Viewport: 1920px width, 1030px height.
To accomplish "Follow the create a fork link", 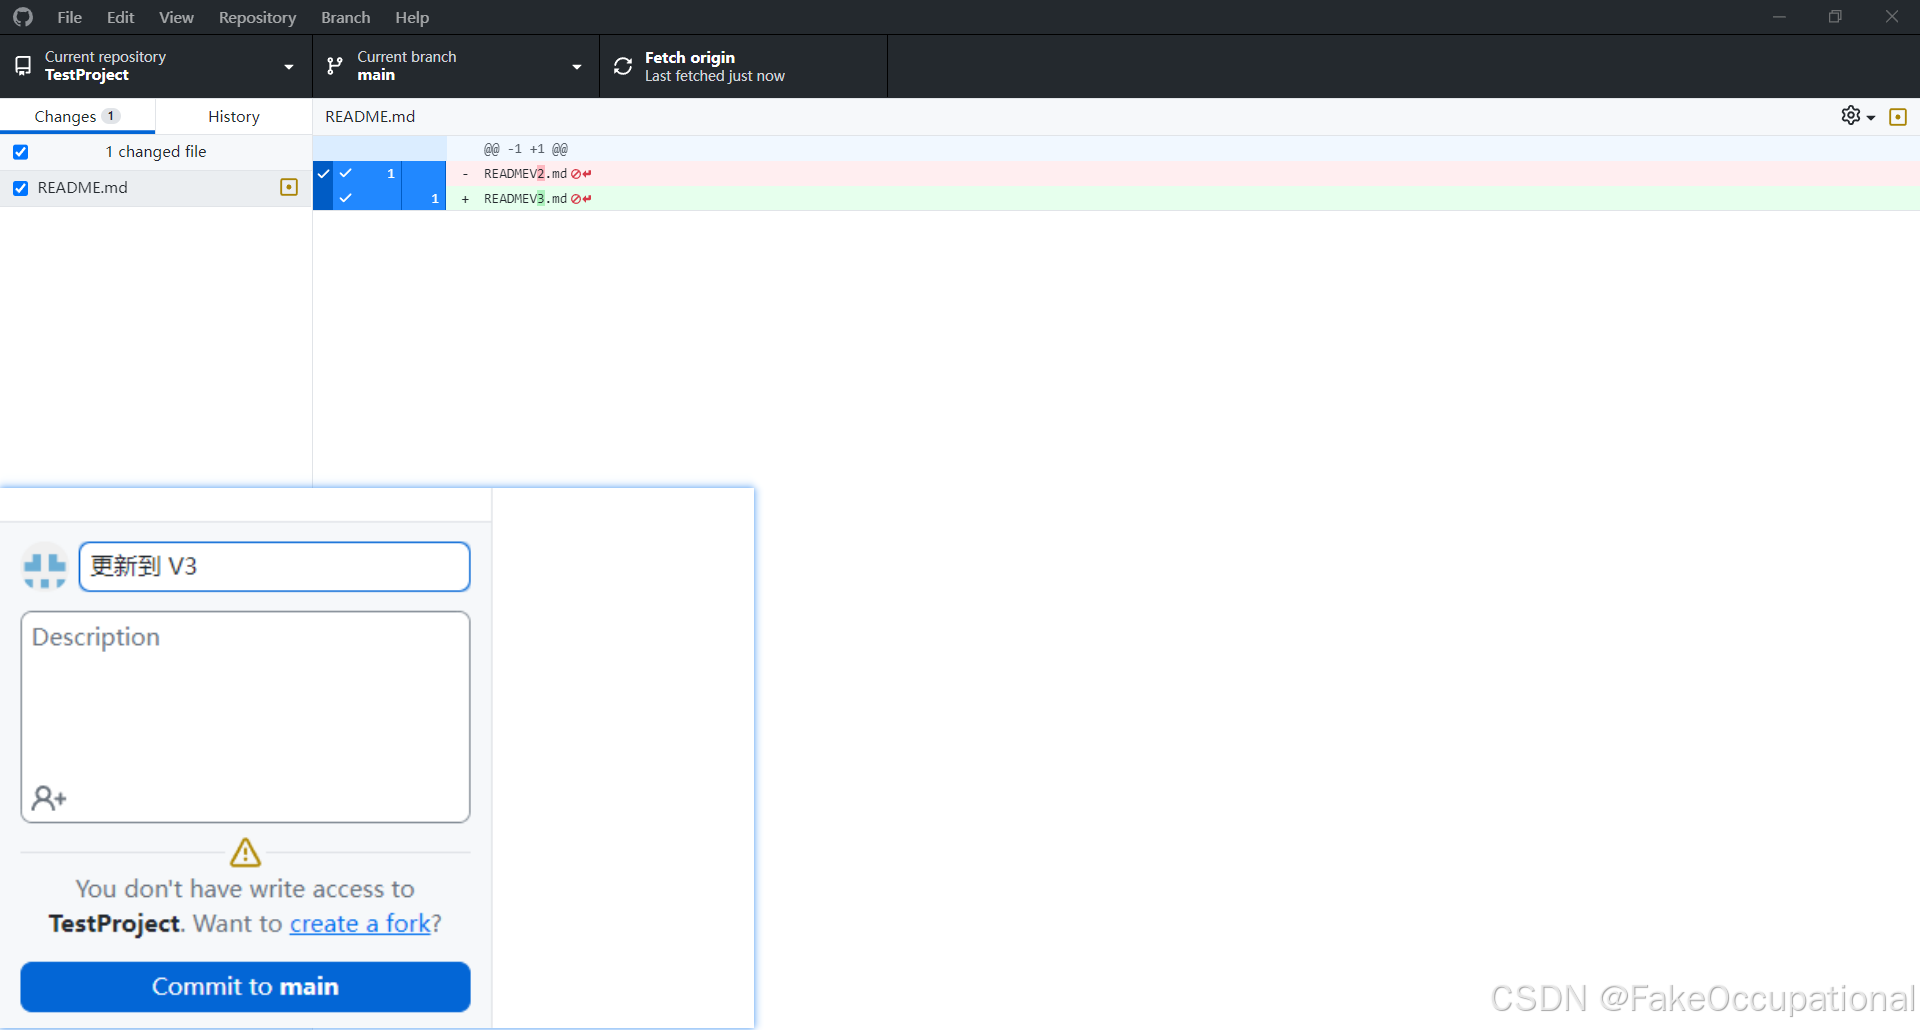I will (360, 923).
